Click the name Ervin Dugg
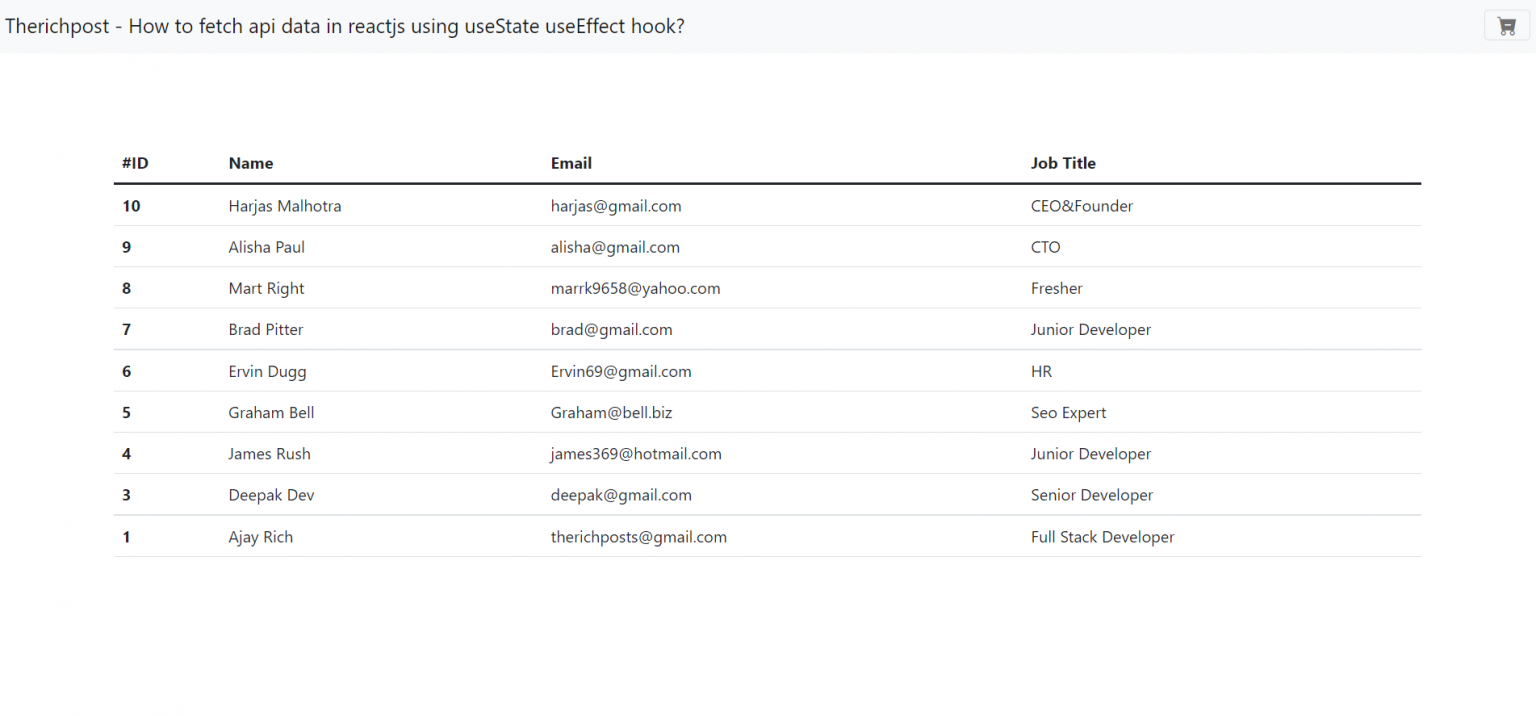Image resolution: width=1536 pixels, height=716 pixels. [x=268, y=371]
